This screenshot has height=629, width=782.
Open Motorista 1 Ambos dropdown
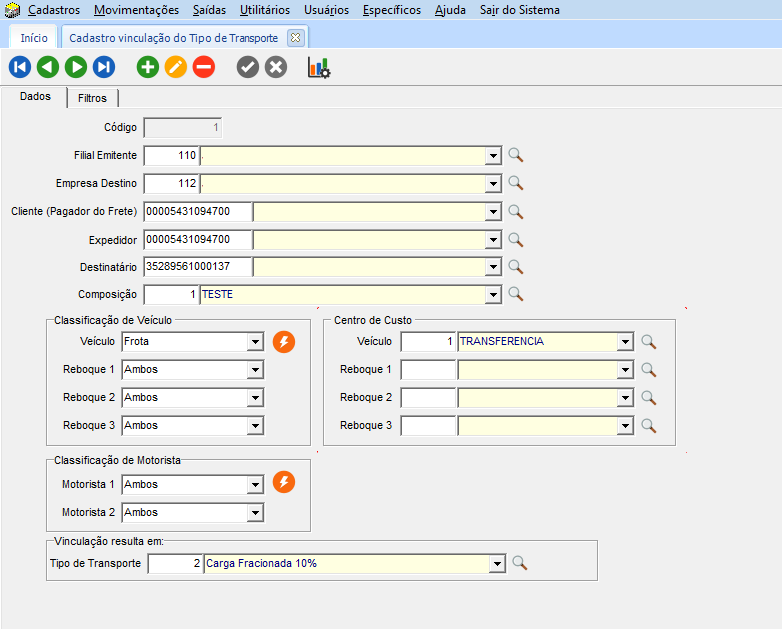[255, 484]
